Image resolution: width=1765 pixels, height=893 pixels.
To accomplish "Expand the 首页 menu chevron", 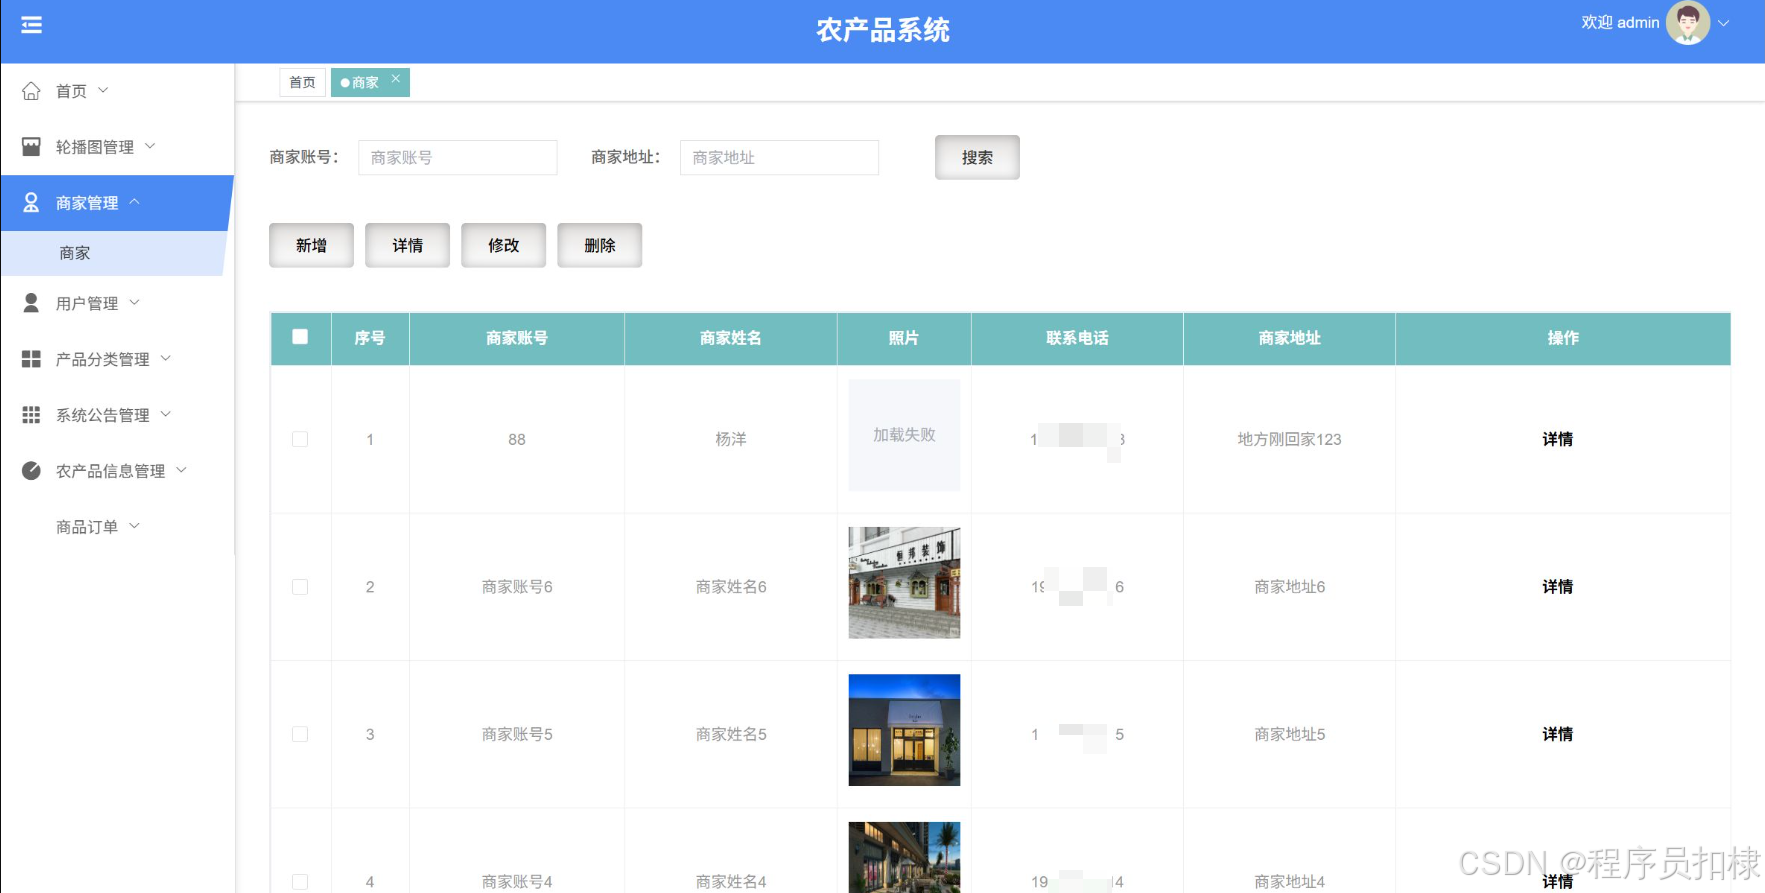I will (x=103, y=90).
